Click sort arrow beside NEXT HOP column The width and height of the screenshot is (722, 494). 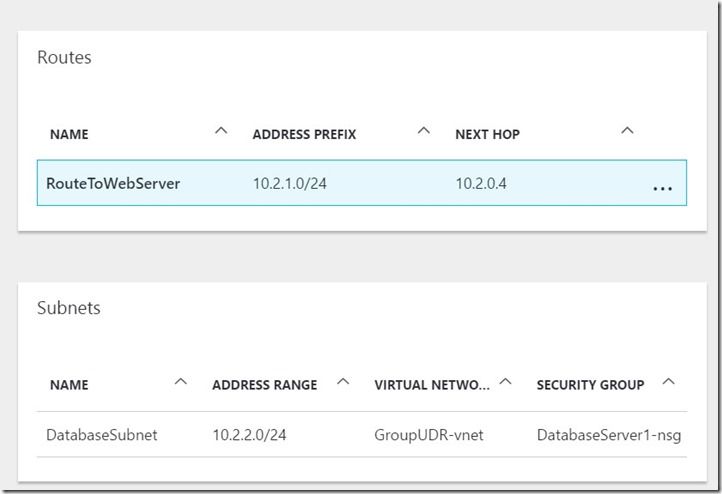tap(627, 131)
